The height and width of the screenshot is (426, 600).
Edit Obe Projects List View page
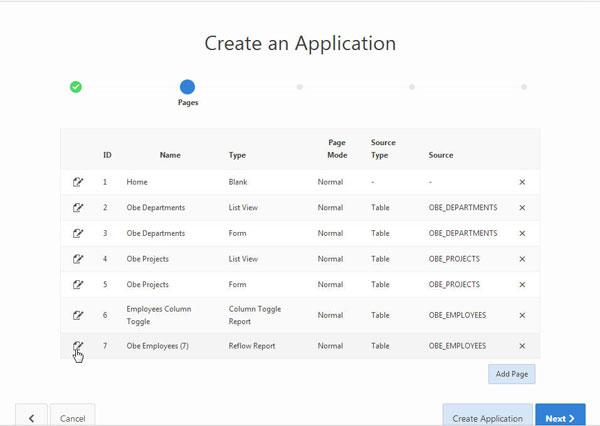tap(78, 259)
